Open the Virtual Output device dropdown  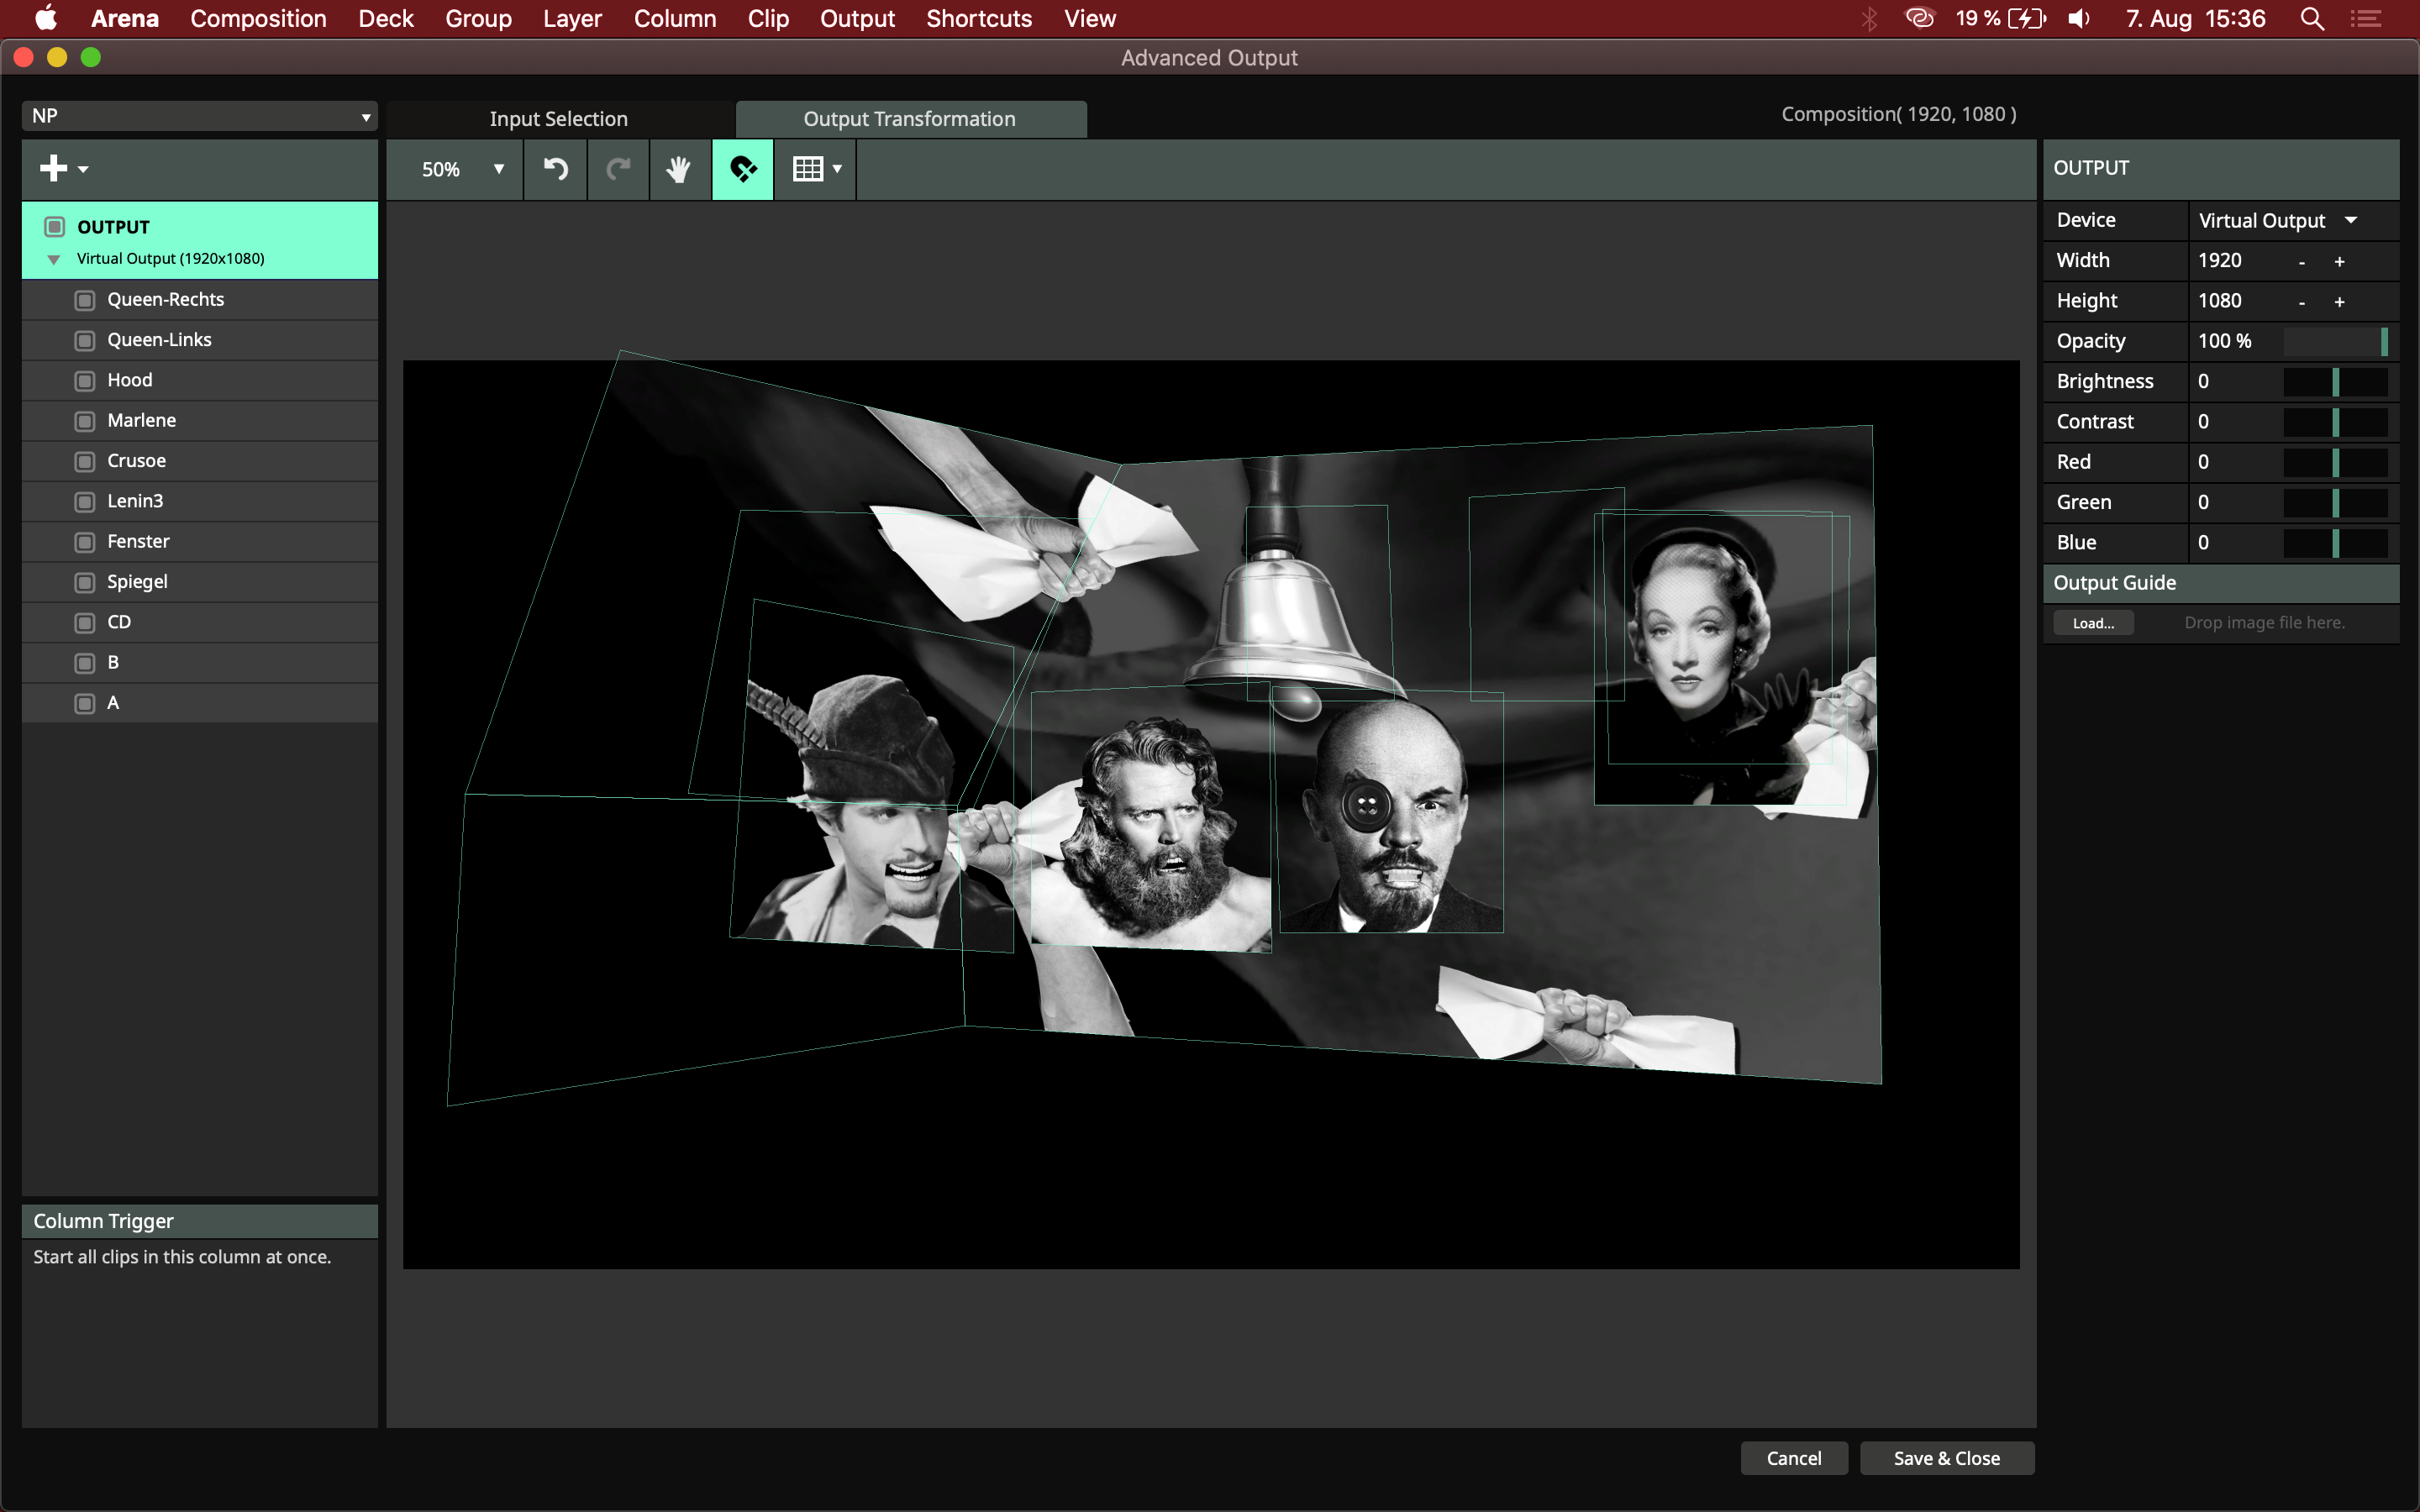2280,220
